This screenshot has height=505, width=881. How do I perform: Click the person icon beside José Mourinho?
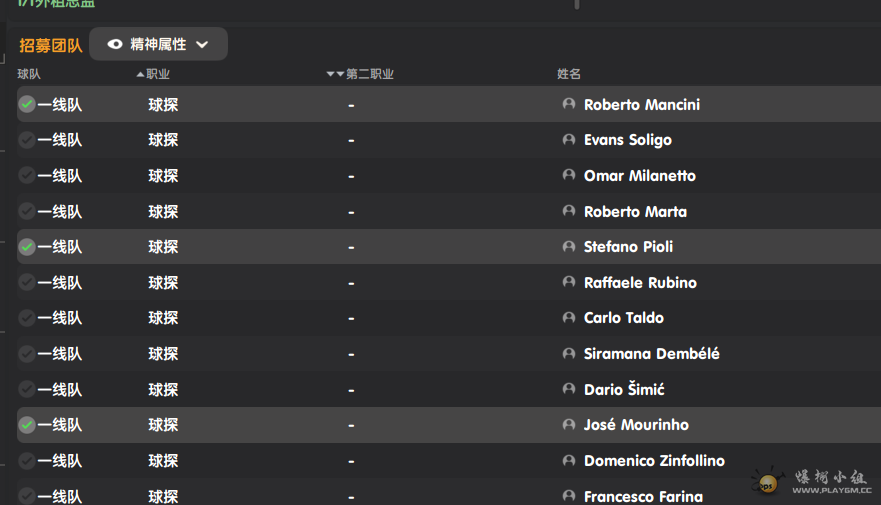(569, 424)
